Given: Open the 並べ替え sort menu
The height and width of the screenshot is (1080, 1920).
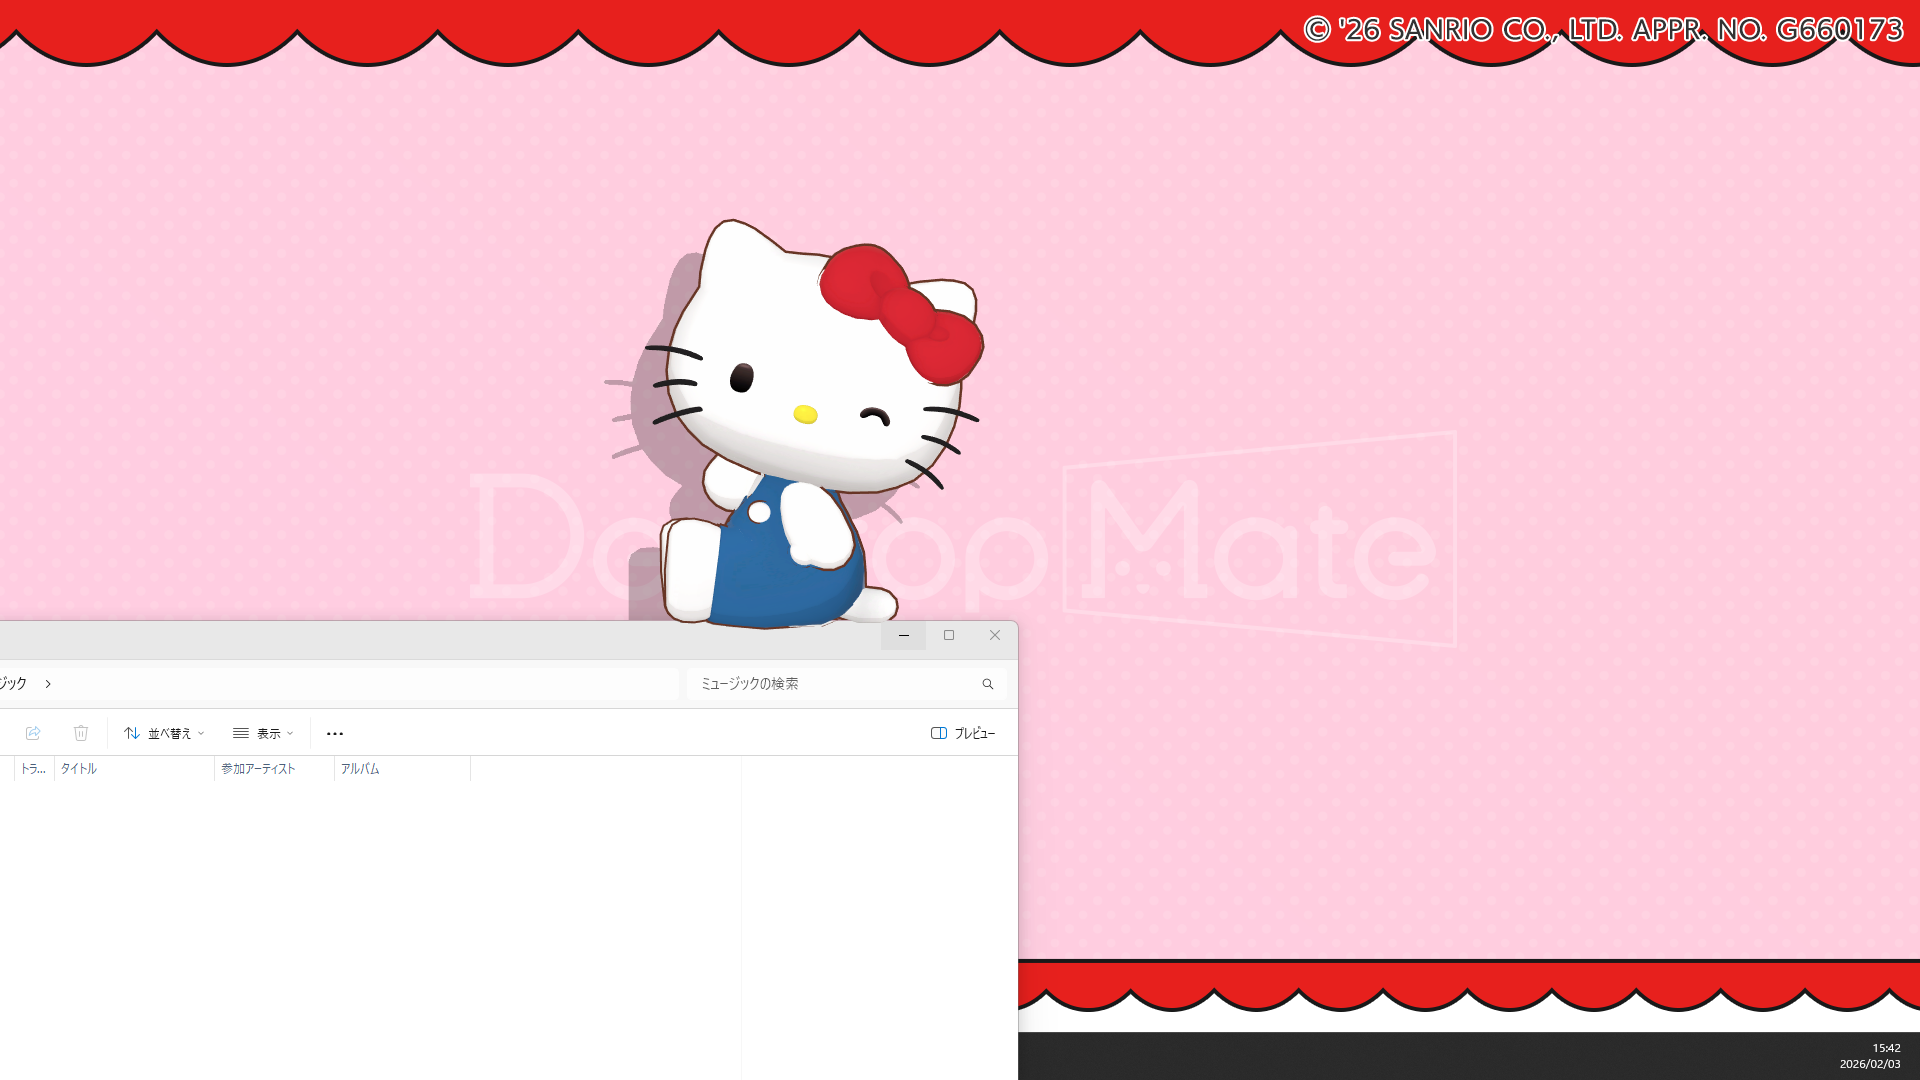Looking at the screenshot, I should 170,733.
